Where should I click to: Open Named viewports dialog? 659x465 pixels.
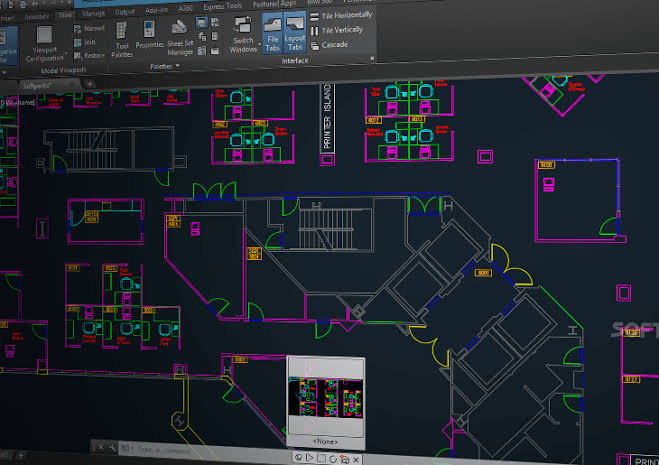click(89, 29)
